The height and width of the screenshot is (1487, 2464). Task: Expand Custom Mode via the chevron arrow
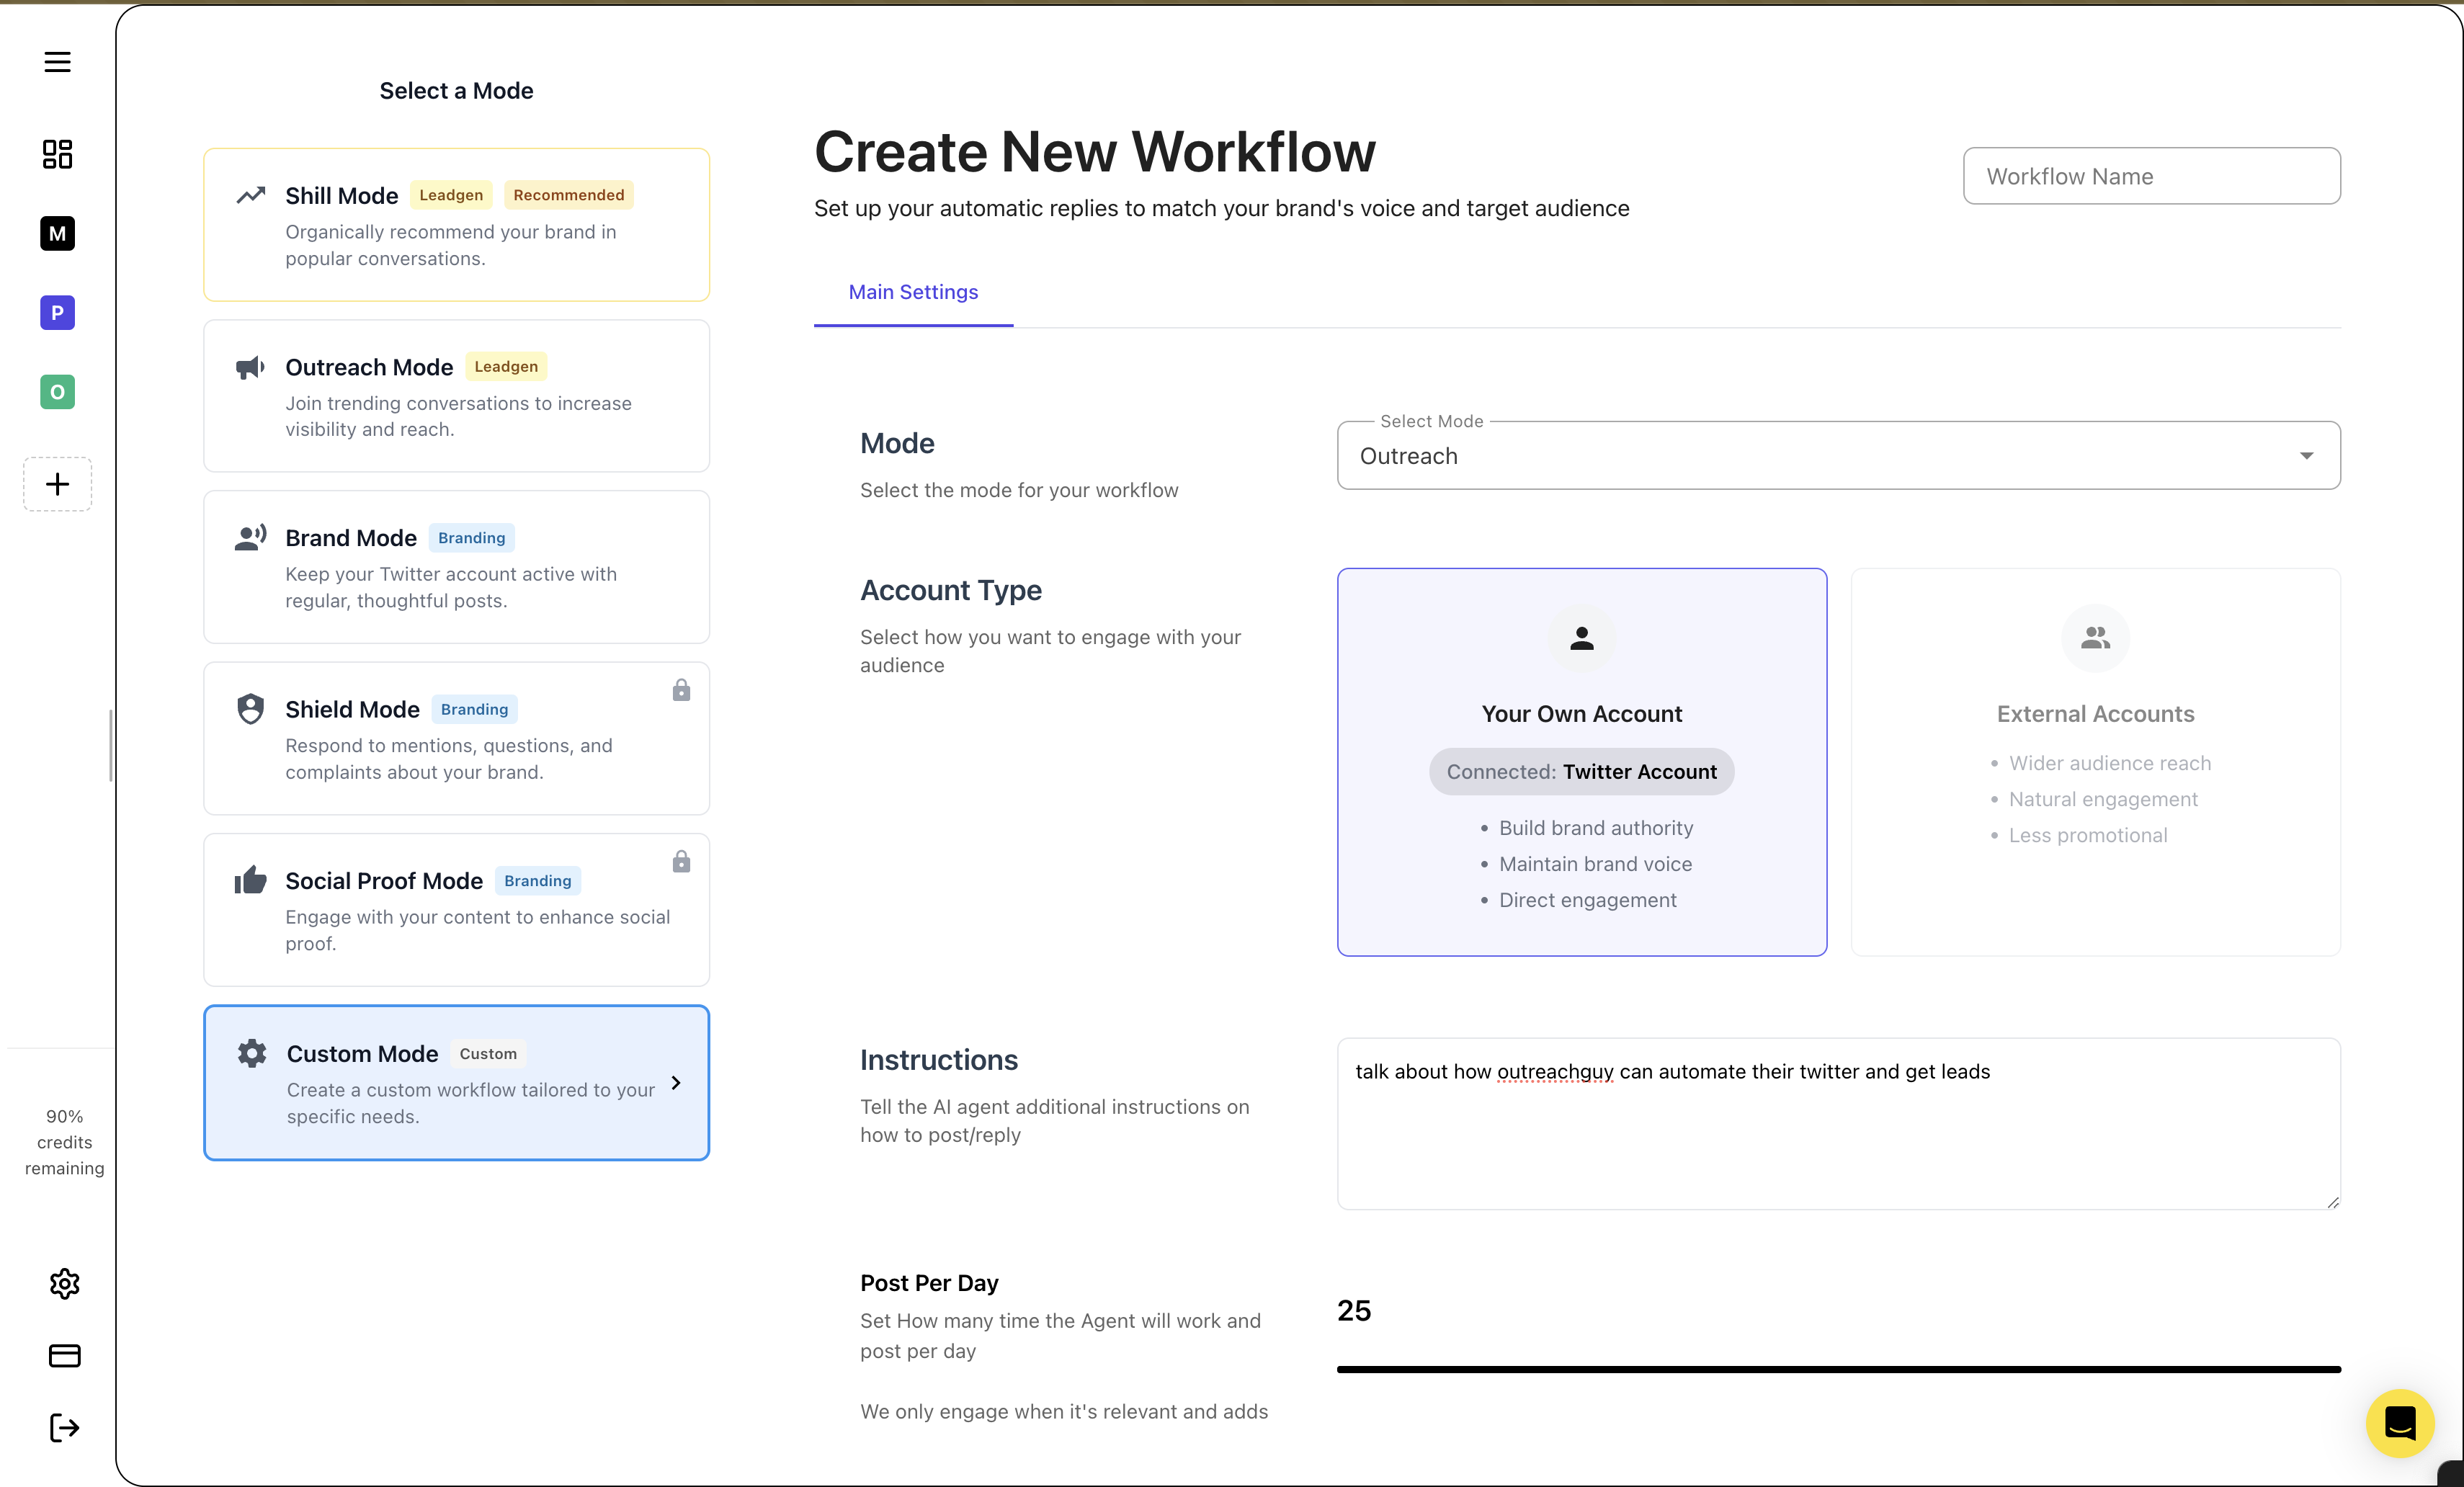pos(675,1083)
